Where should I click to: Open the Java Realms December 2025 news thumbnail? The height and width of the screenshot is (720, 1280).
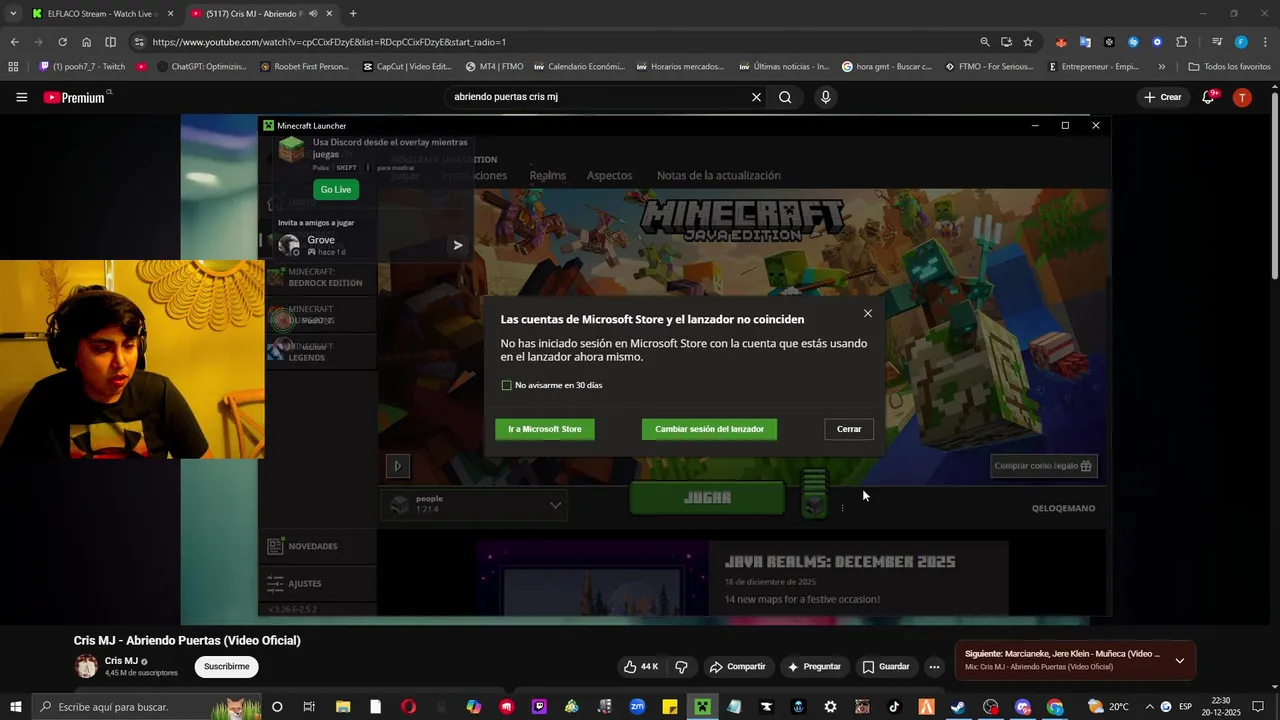tap(592, 580)
